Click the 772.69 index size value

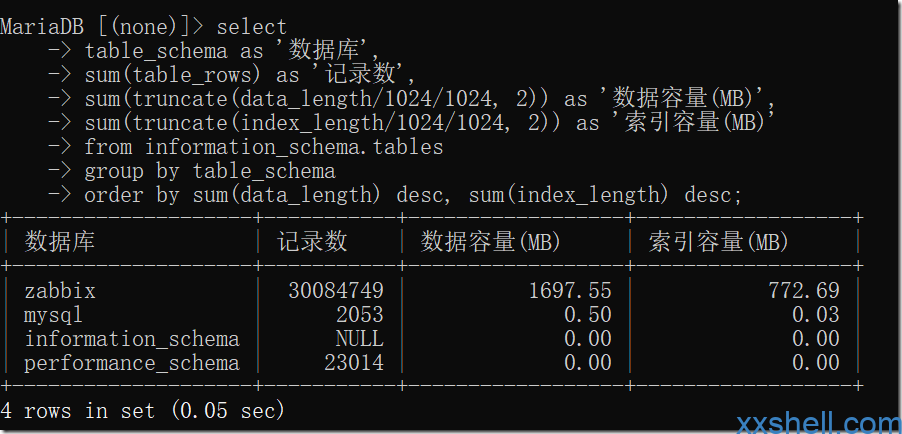click(x=804, y=291)
